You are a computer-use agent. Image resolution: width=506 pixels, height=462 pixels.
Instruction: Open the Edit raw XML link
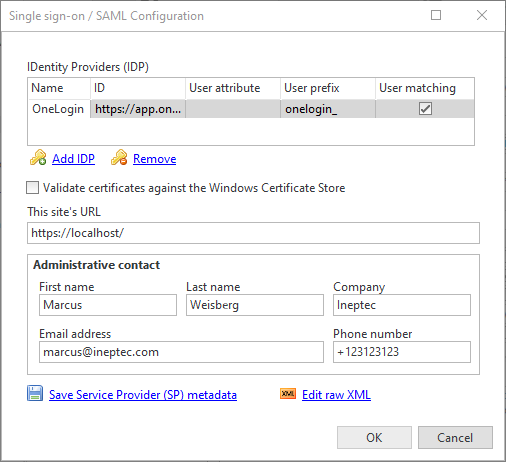click(336, 395)
